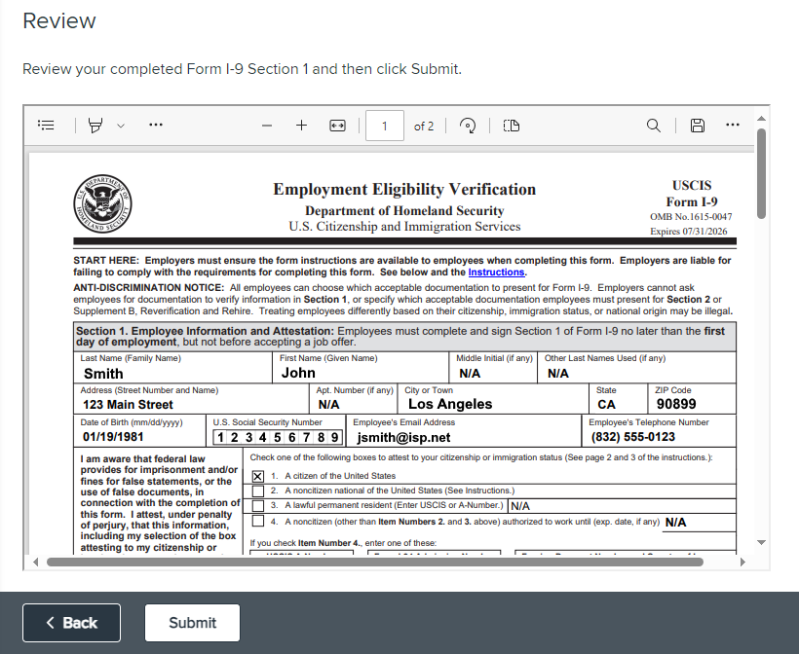
Task: Click the scroll right arrow
Action: 742,562
